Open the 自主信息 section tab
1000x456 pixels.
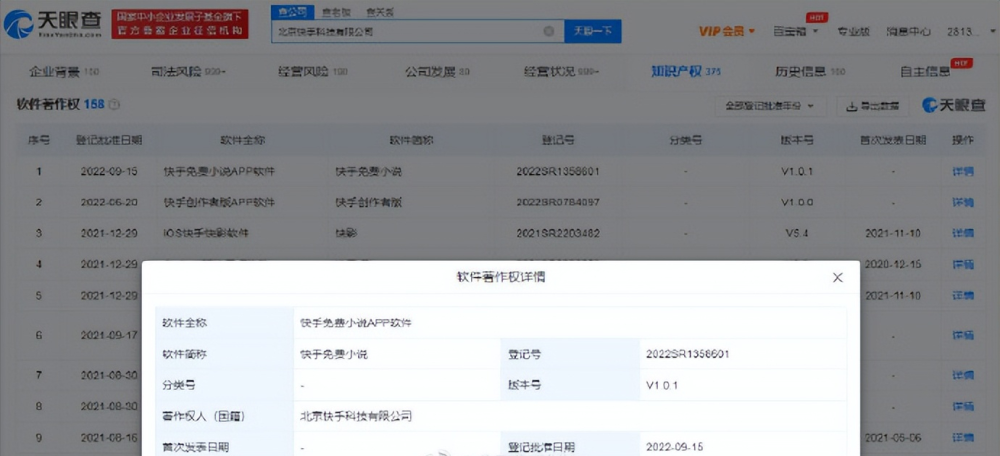pos(925,72)
